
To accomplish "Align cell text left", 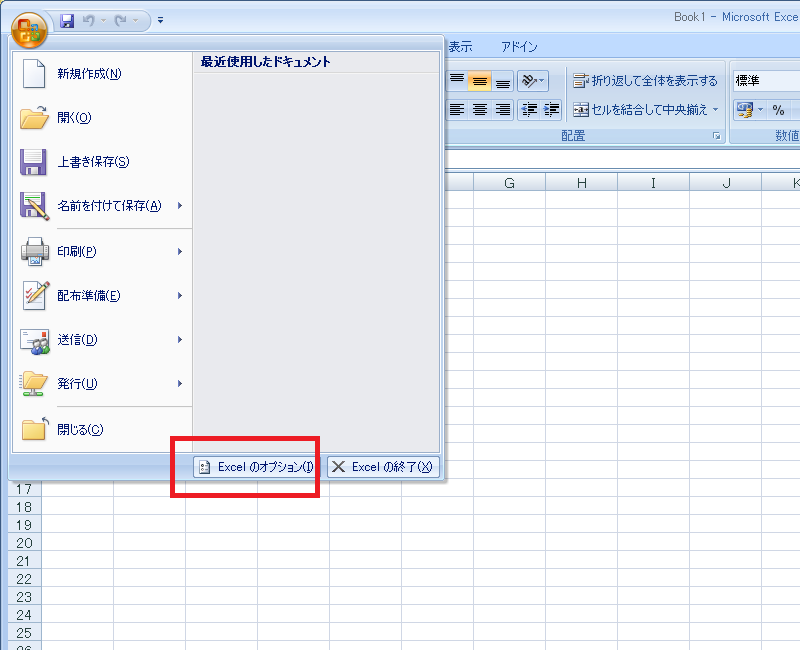I will pyautogui.click(x=457, y=110).
